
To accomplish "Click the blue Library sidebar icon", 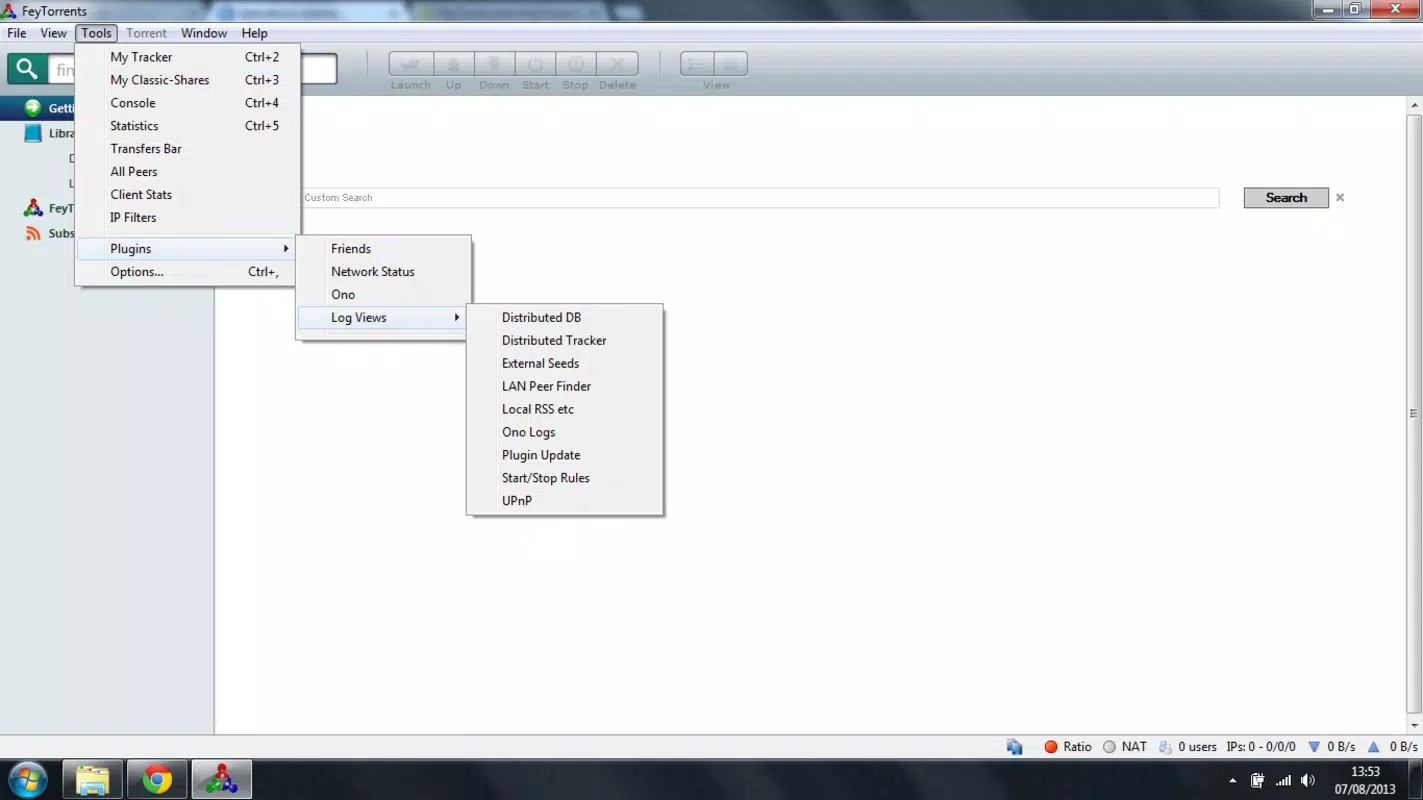I will 33,133.
